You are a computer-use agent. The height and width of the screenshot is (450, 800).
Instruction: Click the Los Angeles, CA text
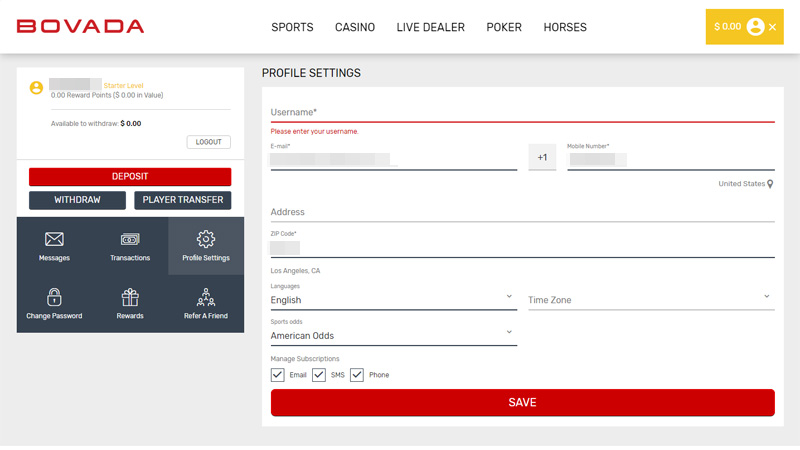coord(295,271)
